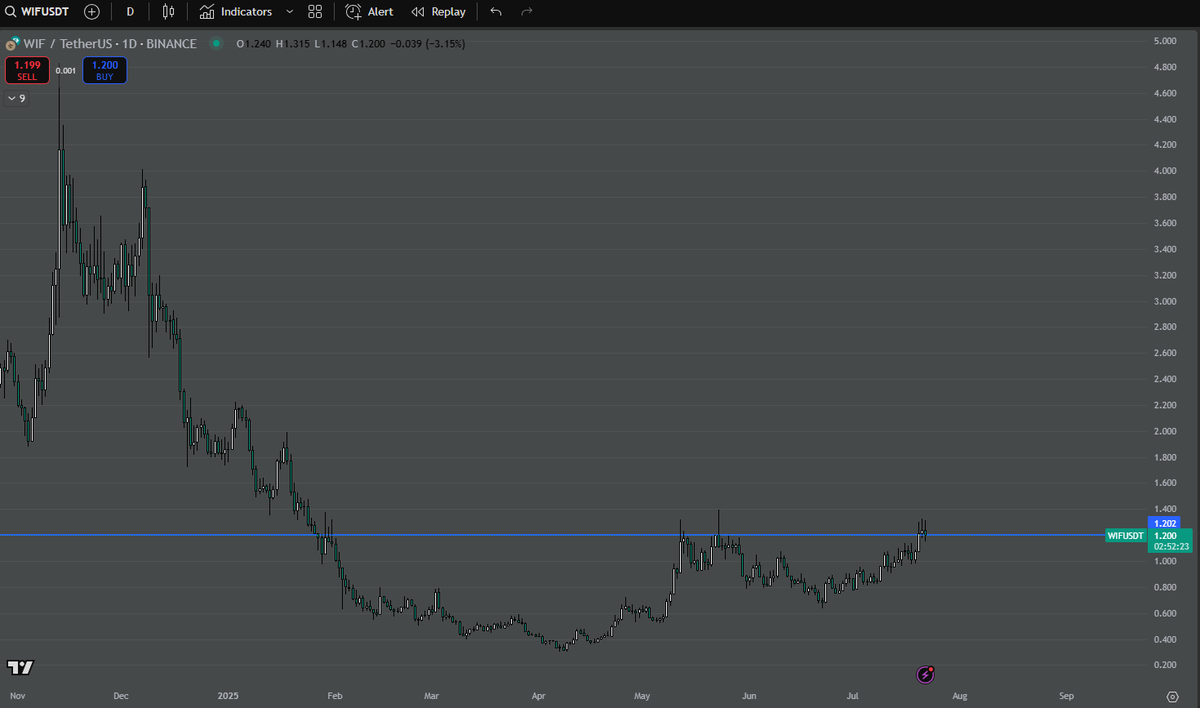Open the purple lightning event marker

click(x=926, y=675)
